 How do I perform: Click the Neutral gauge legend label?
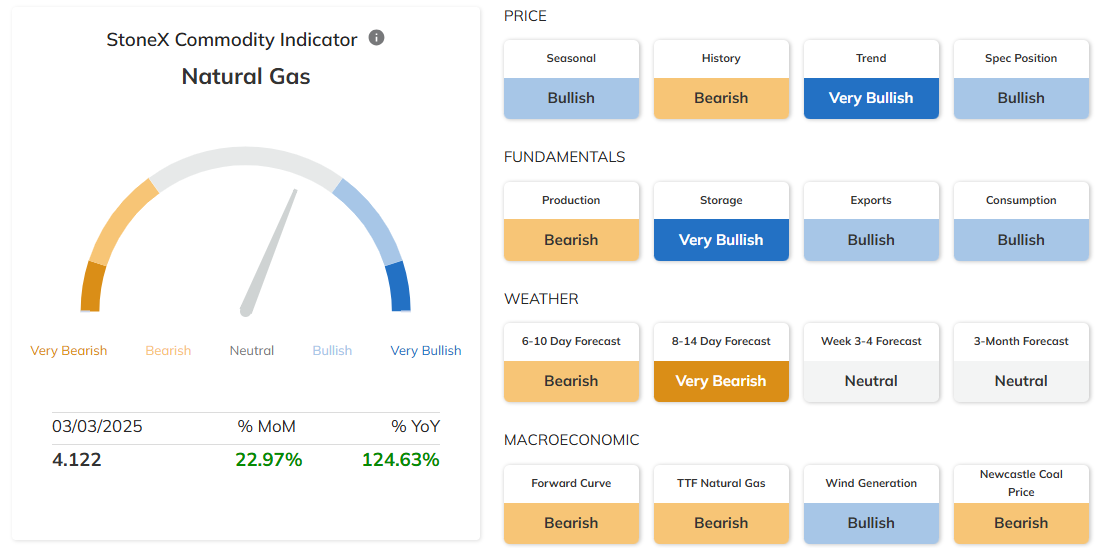click(x=252, y=351)
